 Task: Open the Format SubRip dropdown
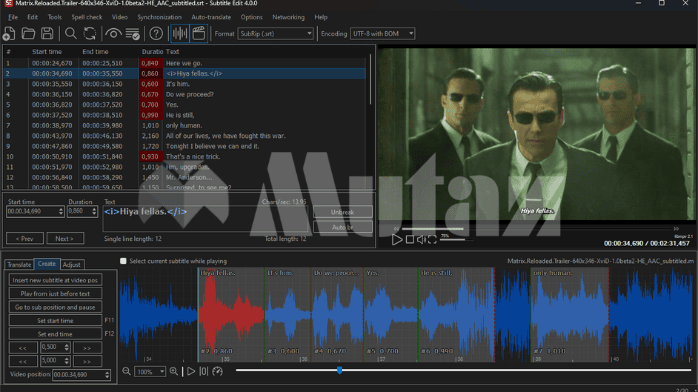tap(276, 33)
